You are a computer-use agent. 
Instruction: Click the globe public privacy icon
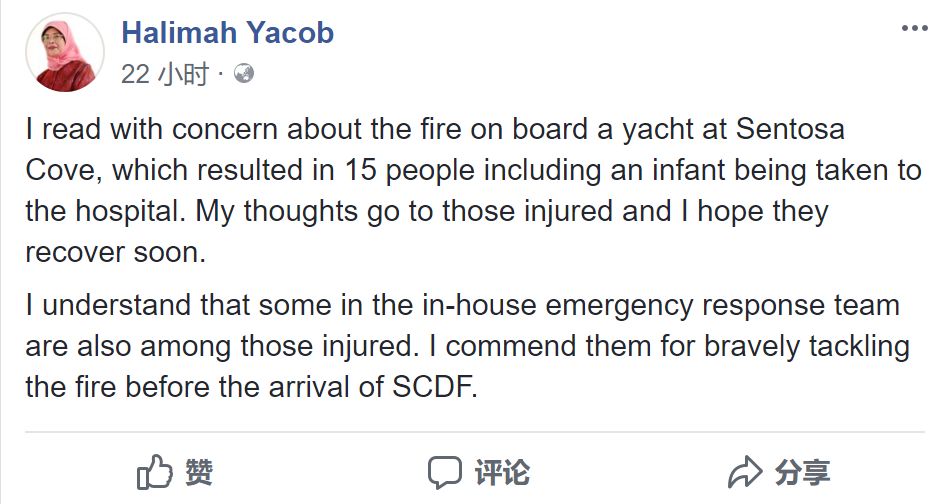243,74
